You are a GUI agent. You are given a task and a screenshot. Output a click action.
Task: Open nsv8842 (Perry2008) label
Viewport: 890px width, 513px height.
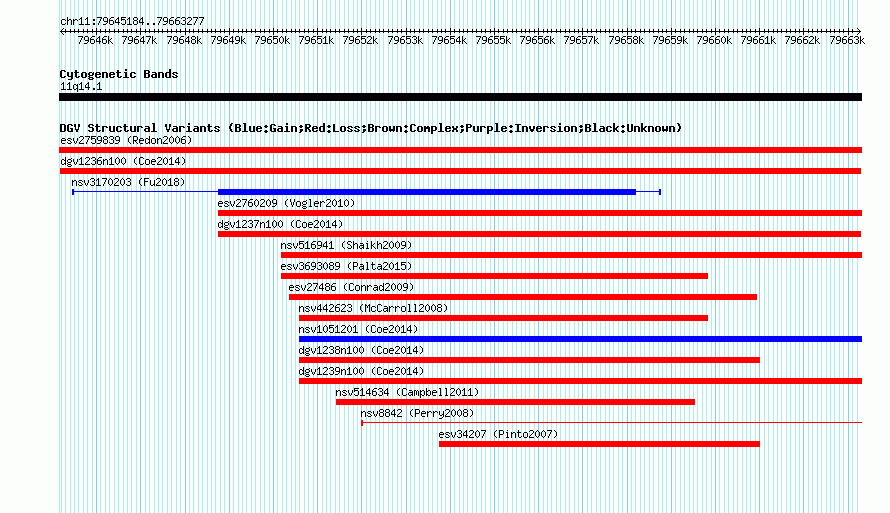[x=417, y=413]
